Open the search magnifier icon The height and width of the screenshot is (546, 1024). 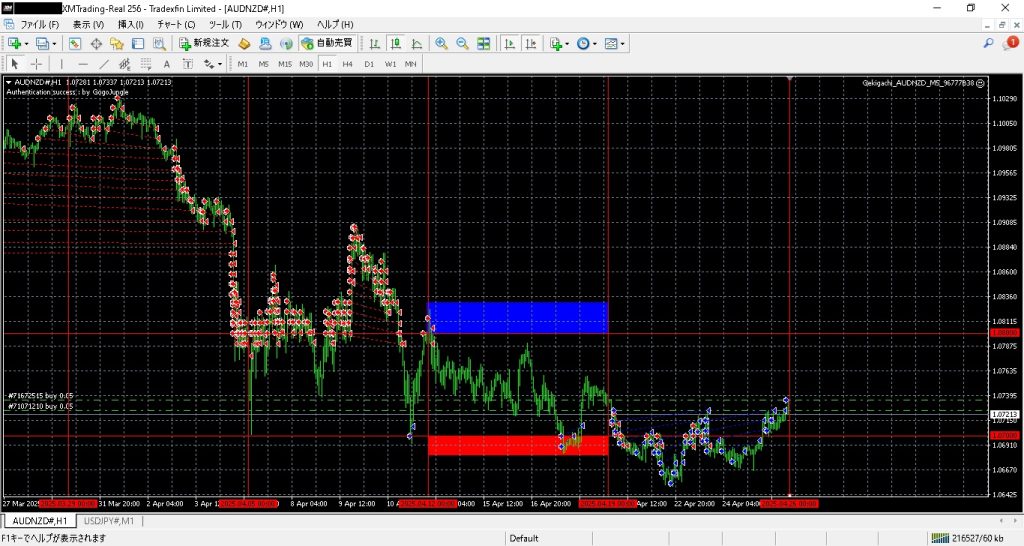point(988,43)
